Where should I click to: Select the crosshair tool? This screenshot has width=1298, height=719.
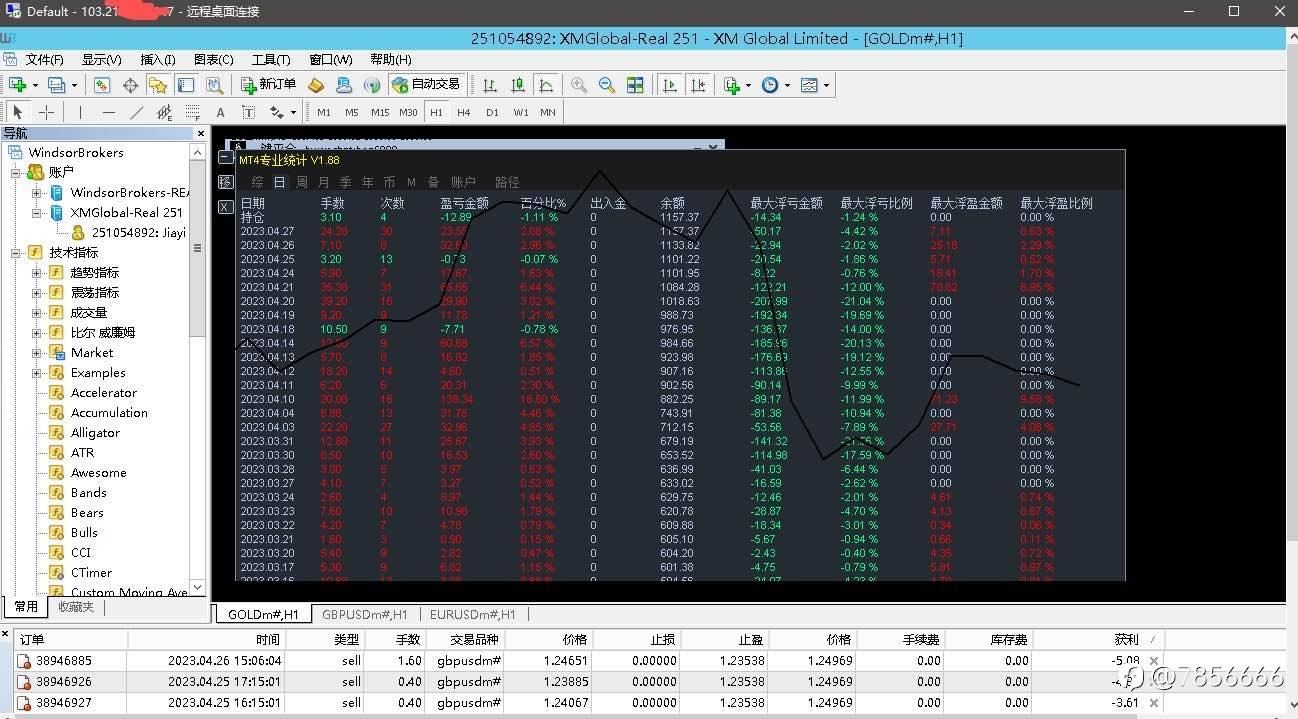[46, 112]
